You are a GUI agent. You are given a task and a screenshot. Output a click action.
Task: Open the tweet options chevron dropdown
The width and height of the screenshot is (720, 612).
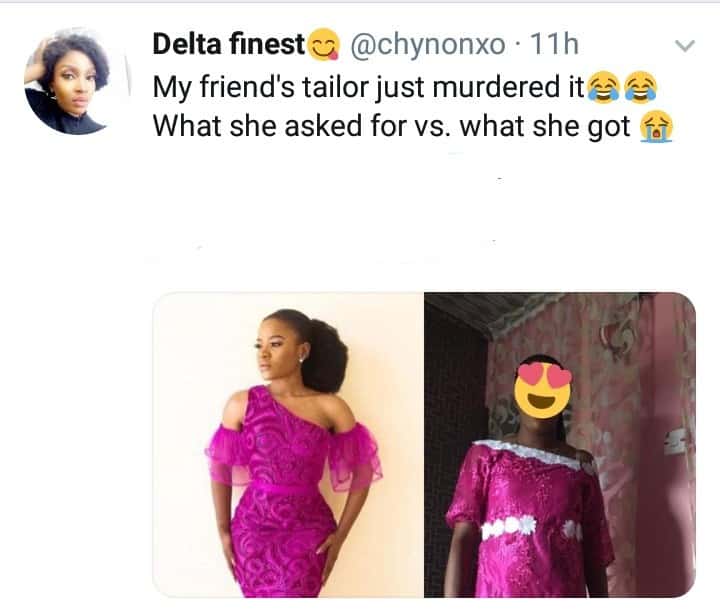coord(685,46)
